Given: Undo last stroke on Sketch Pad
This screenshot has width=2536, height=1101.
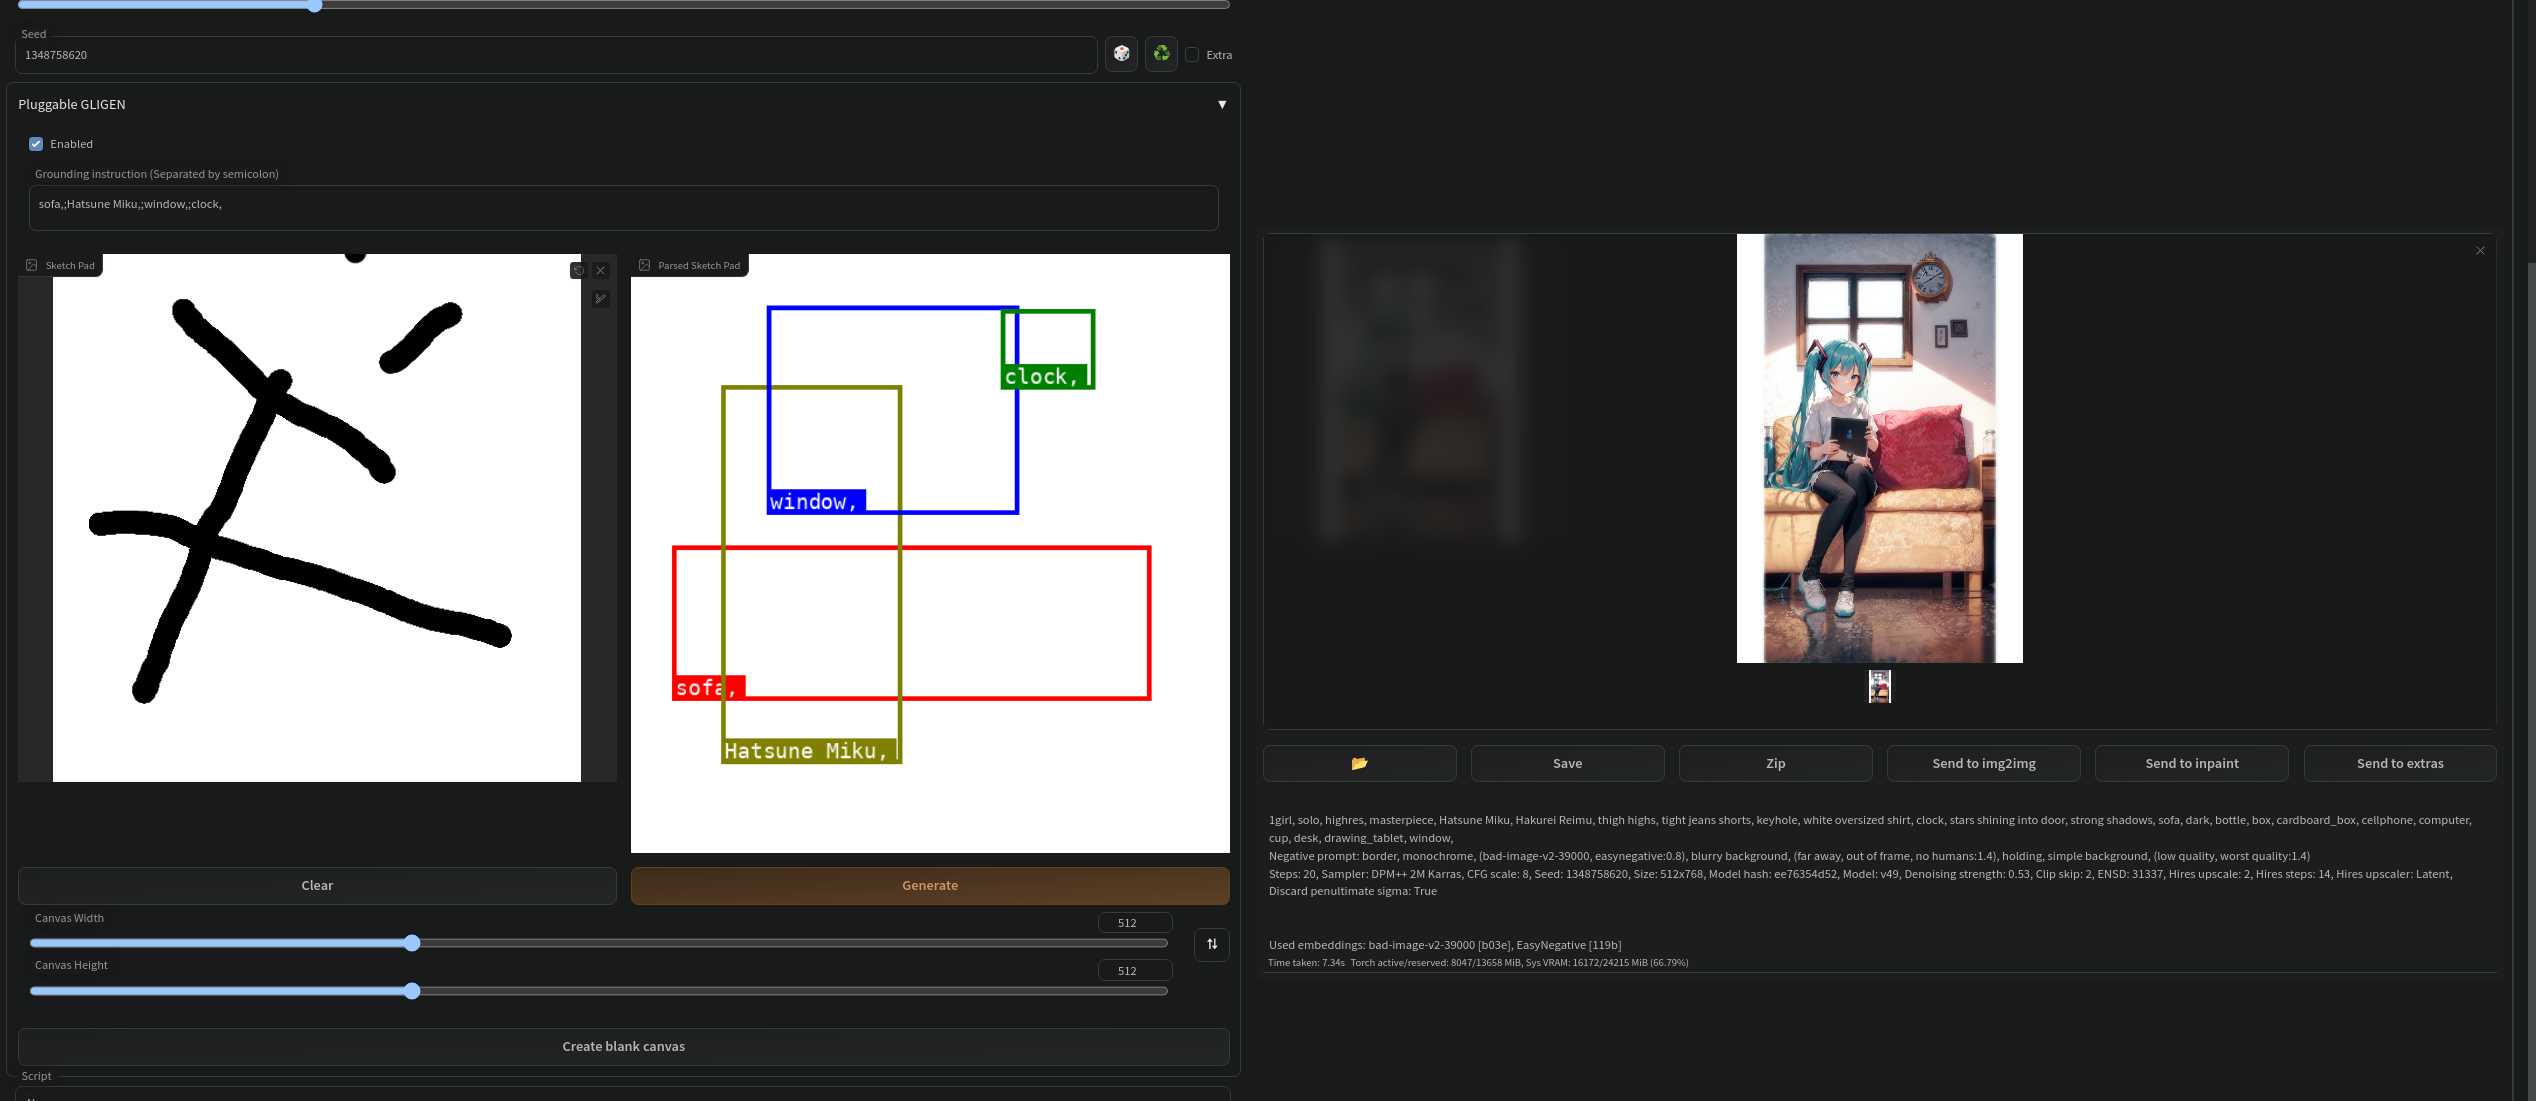Looking at the screenshot, I should [x=578, y=271].
